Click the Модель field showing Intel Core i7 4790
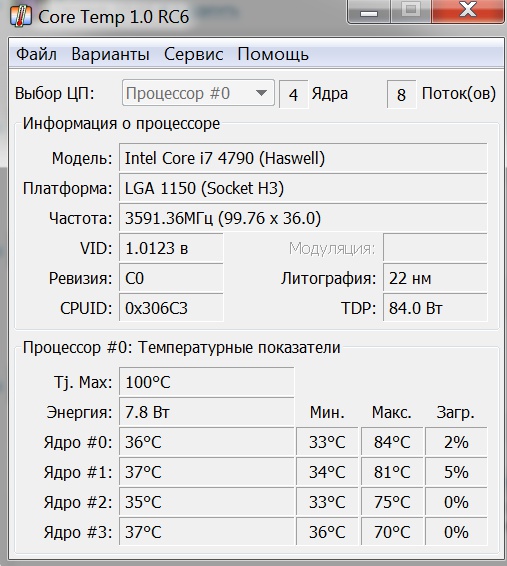The image size is (507, 566). pyautogui.click(x=303, y=157)
